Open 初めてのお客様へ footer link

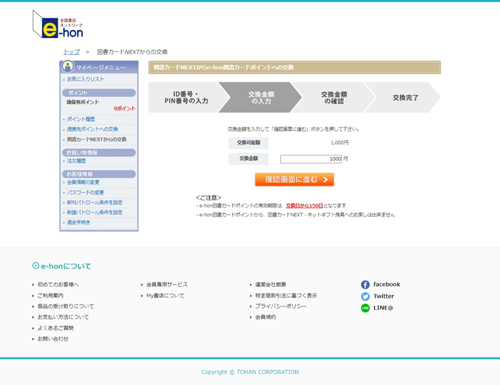click(x=58, y=285)
